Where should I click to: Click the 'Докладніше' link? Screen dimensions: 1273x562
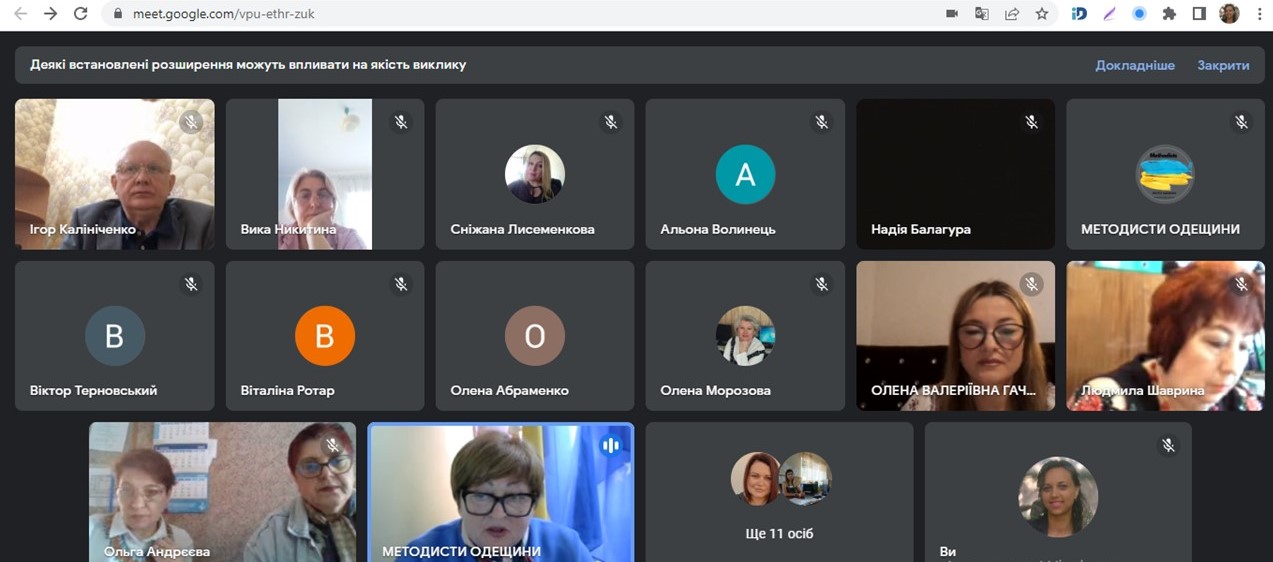click(1135, 65)
